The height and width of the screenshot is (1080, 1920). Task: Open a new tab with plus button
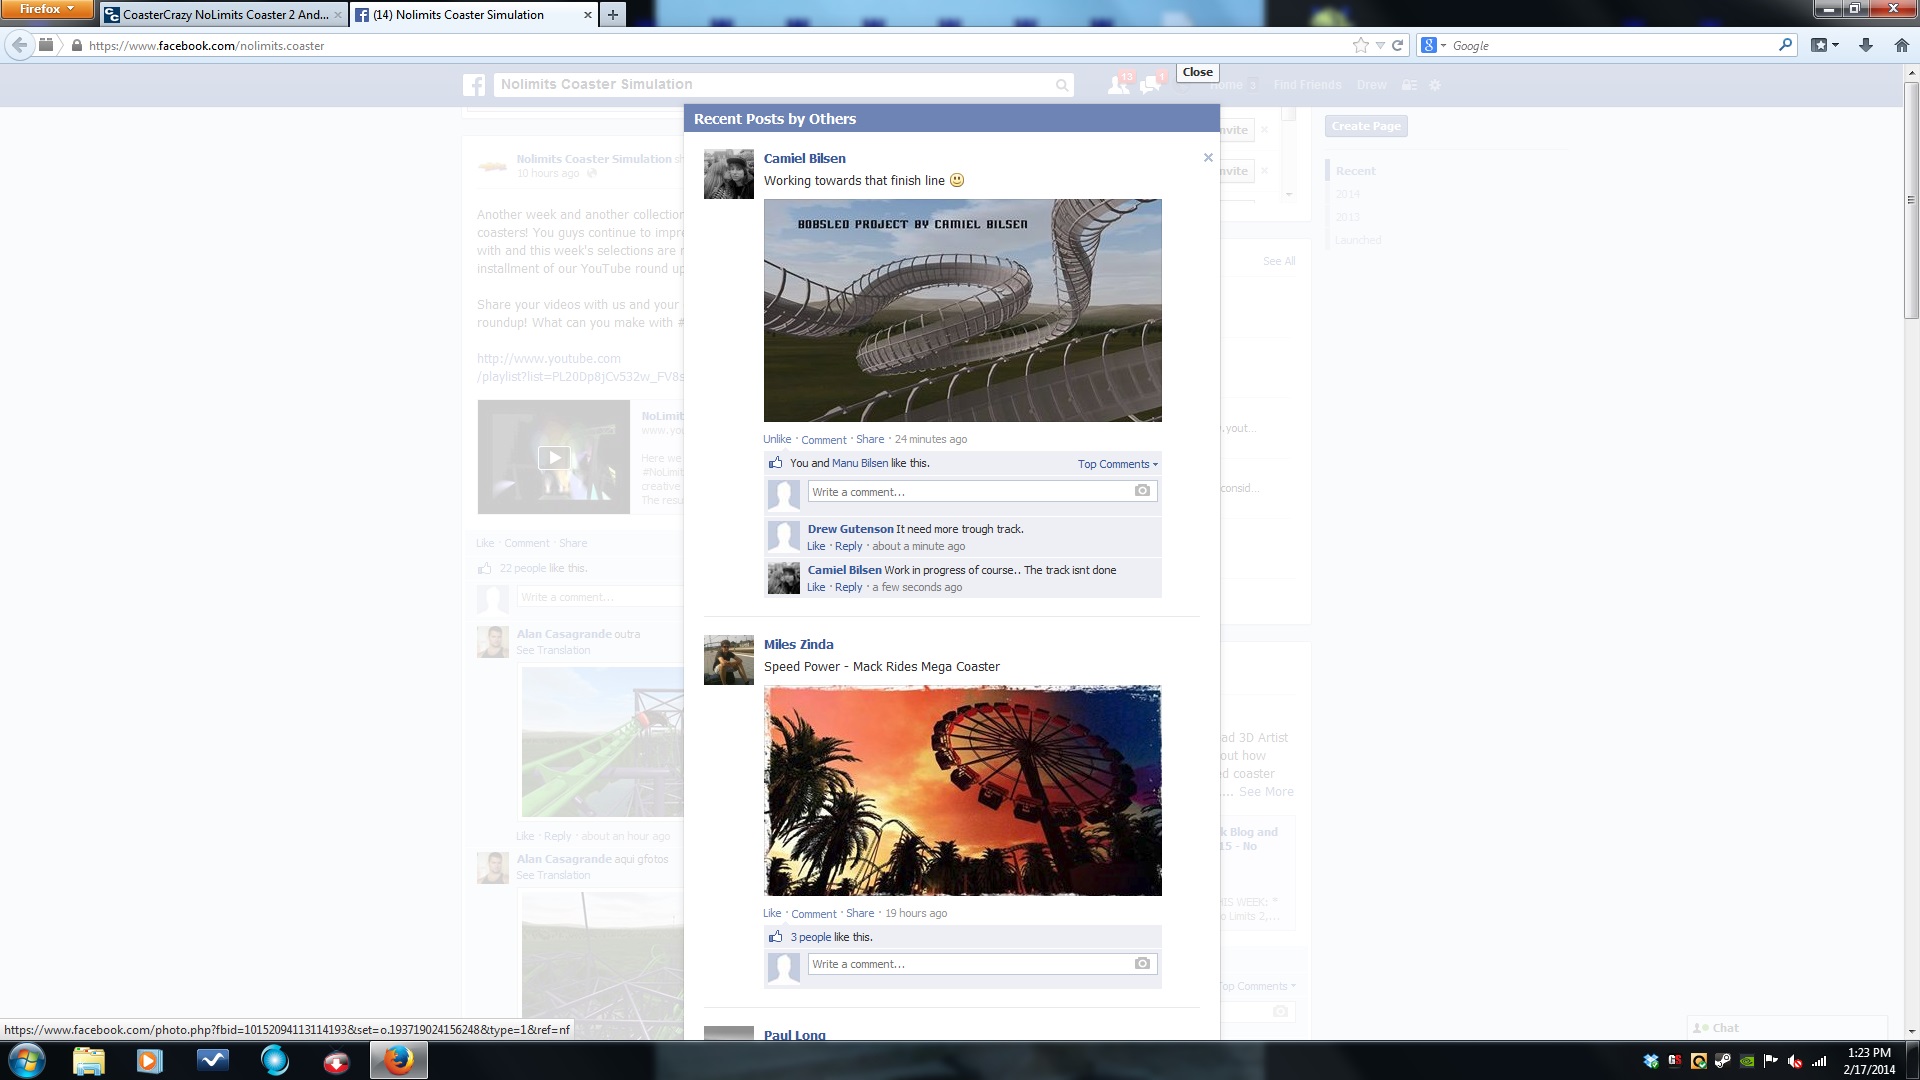click(612, 14)
